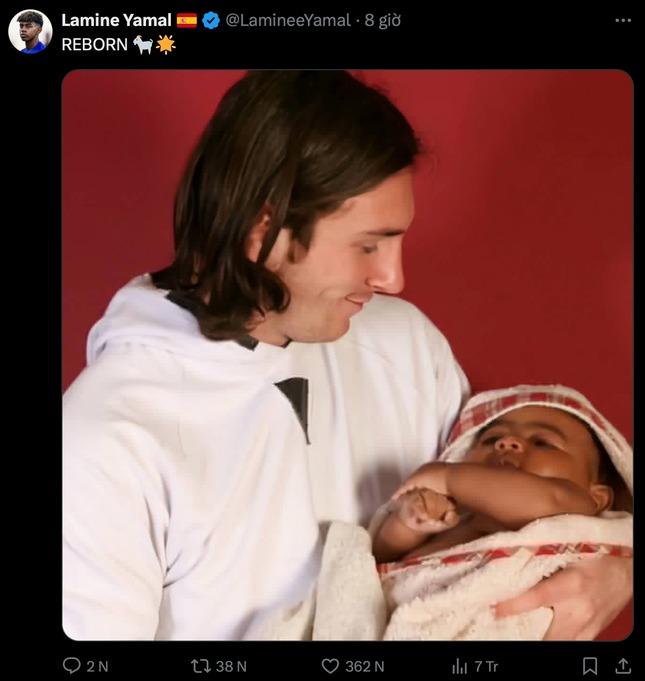Screen dimensions: 645x681
Task: Open the attached photo of man holding baby
Action: 347,354
